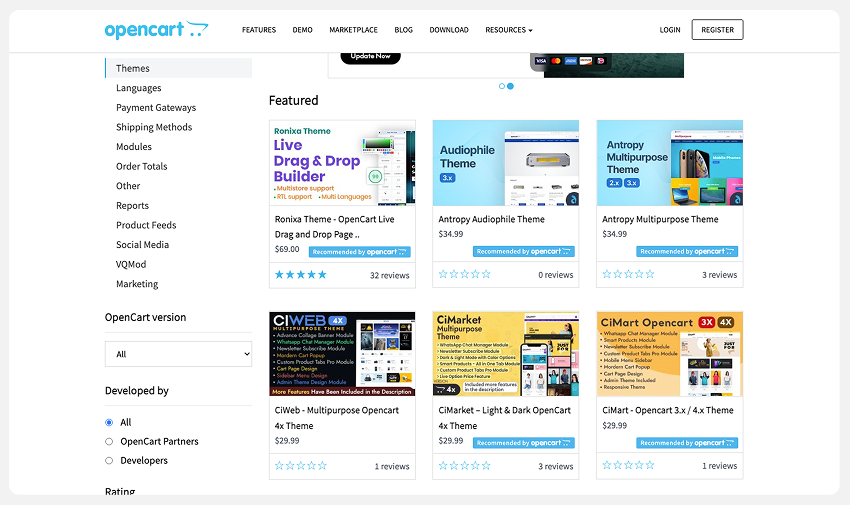
Task: Click '3 reviews' on Antropy Multipurpose card
Action: pos(719,275)
